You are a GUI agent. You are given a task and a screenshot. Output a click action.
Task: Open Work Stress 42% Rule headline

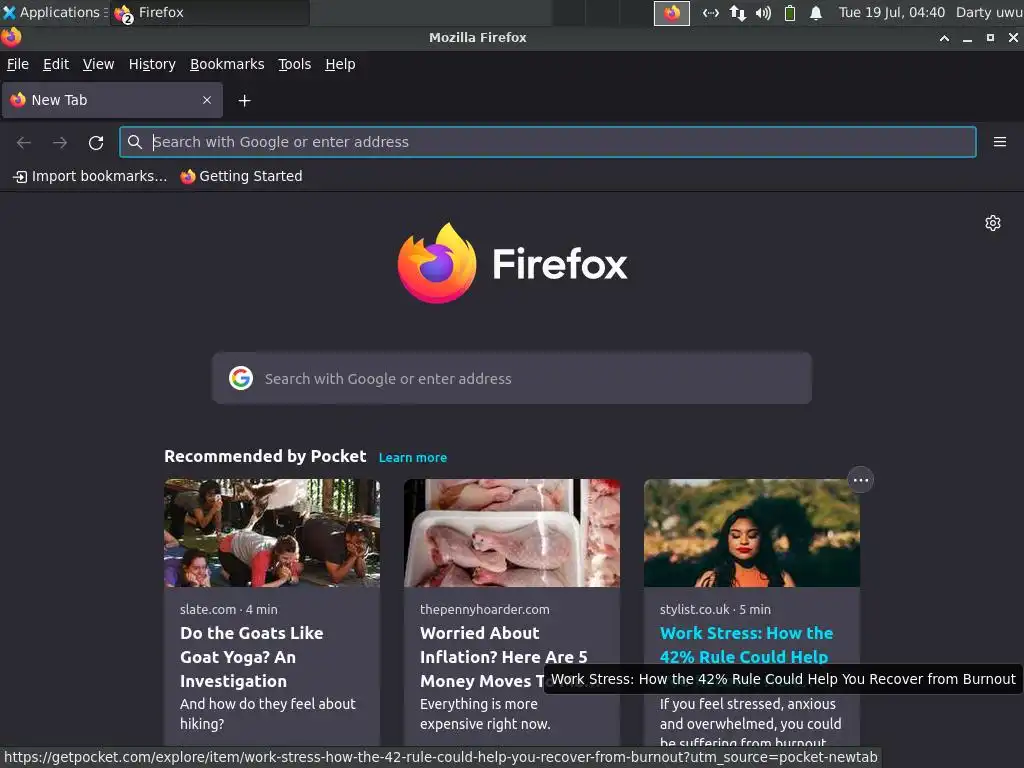[x=746, y=645]
